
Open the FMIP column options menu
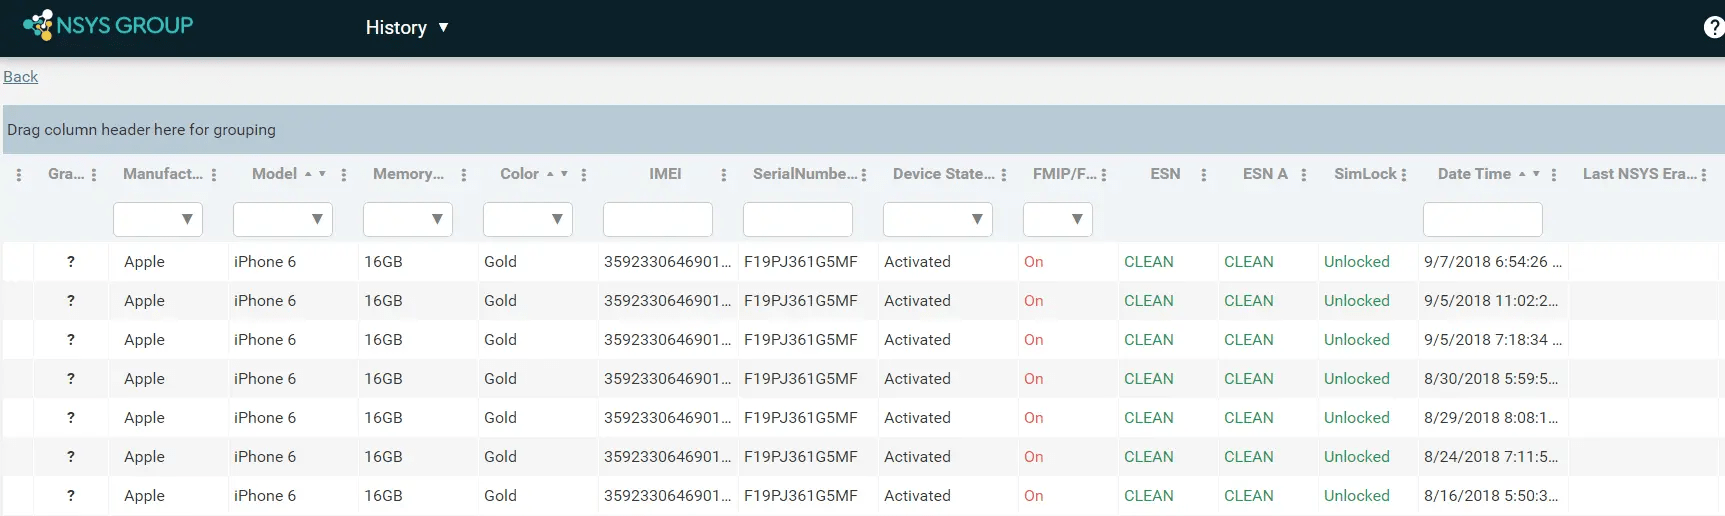pyautogui.click(x=1104, y=175)
